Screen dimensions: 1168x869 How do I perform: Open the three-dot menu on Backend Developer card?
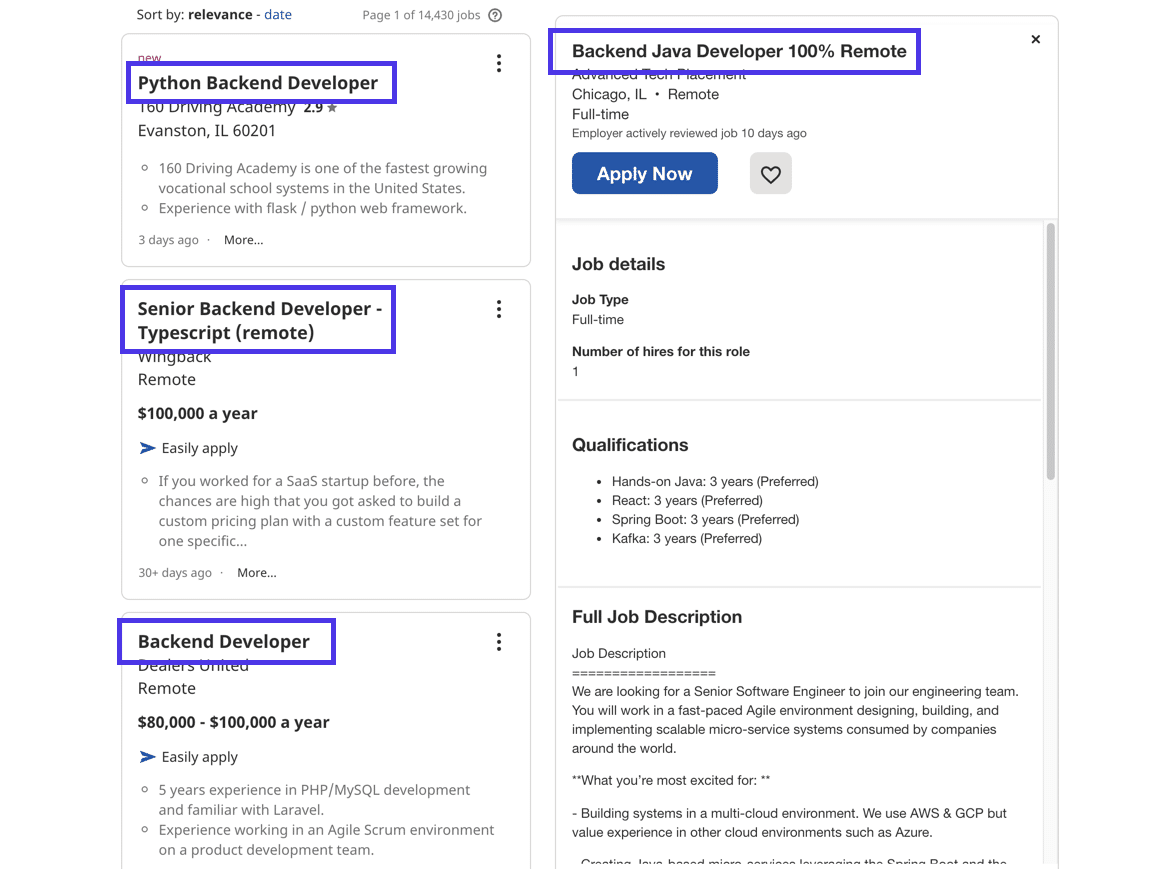pos(499,641)
